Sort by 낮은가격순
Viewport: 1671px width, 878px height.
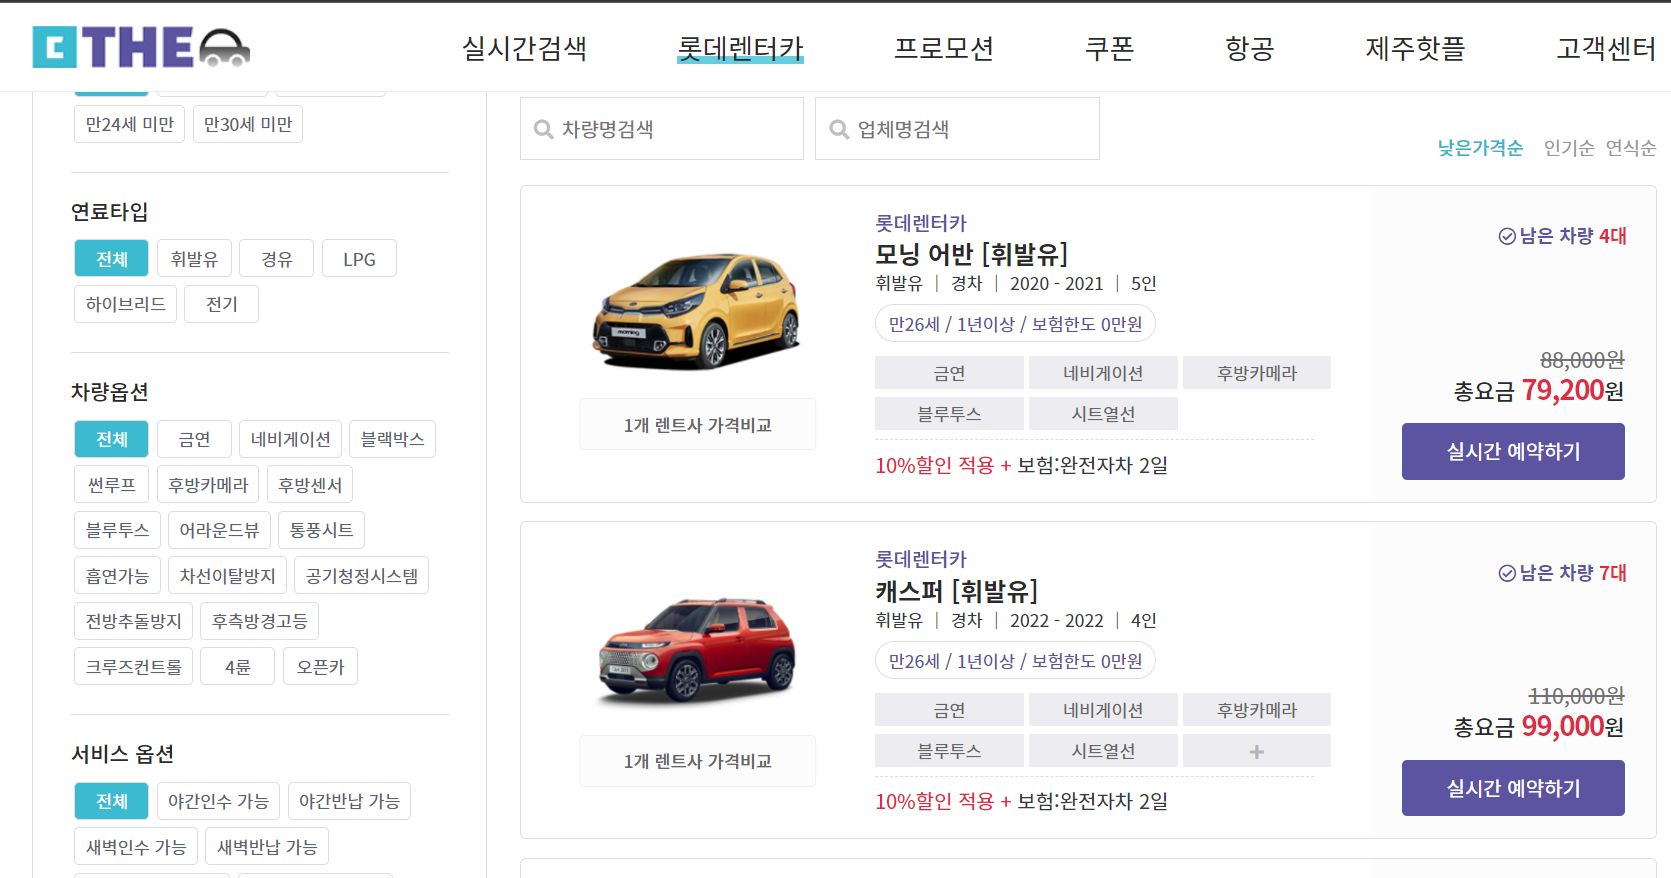tap(1480, 148)
